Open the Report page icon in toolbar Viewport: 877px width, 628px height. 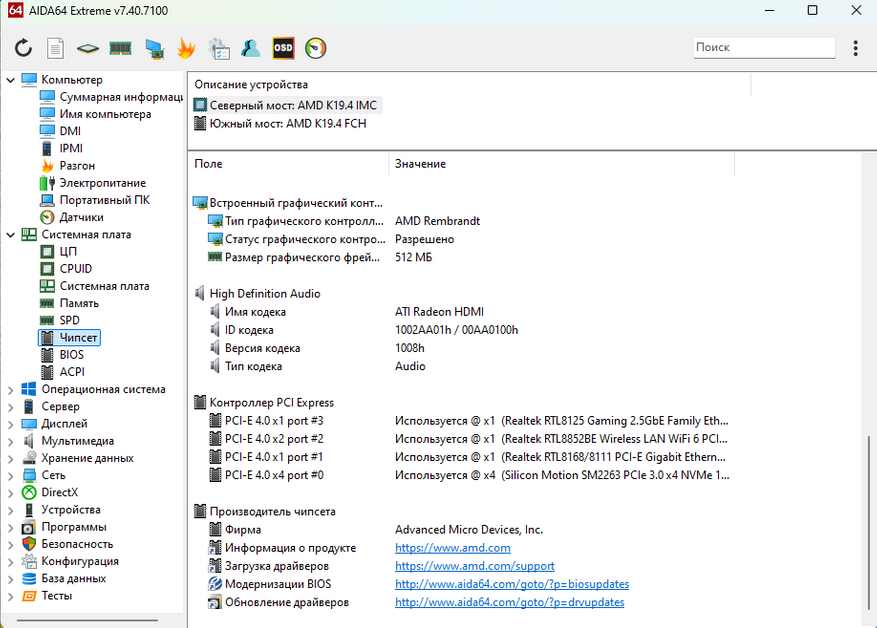pos(56,48)
